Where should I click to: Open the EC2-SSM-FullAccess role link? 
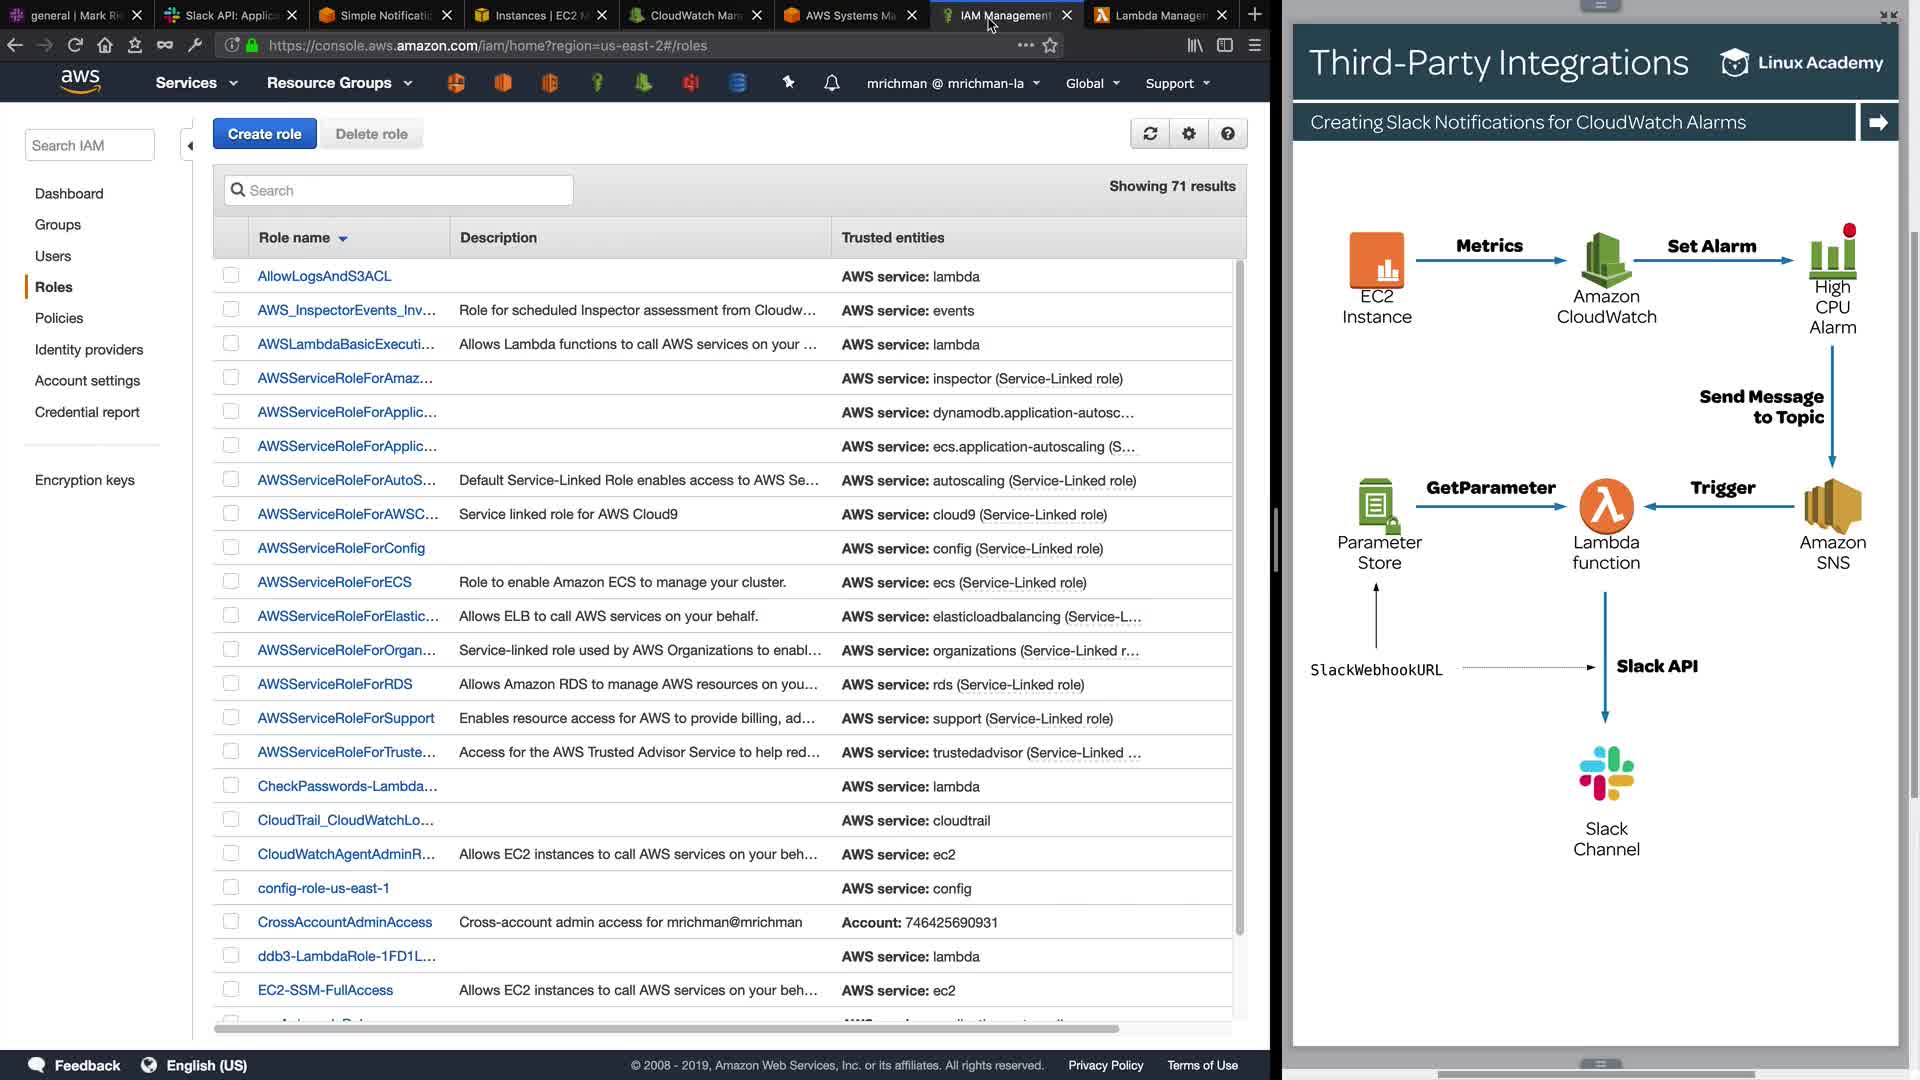tap(325, 990)
